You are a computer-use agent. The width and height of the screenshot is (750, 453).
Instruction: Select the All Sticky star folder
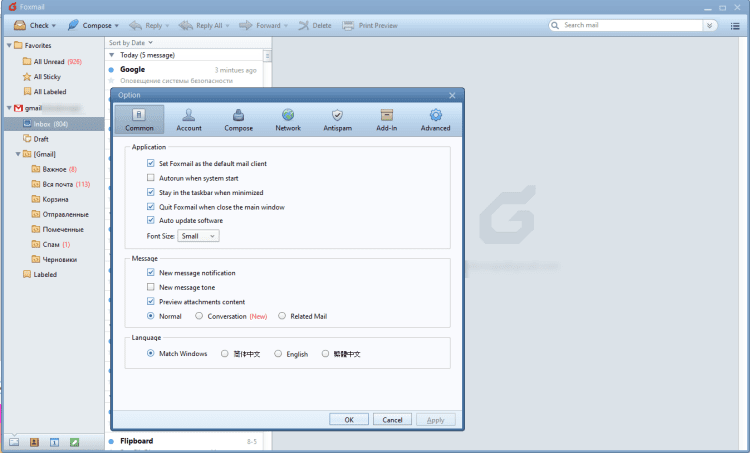(x=42, y=77)
